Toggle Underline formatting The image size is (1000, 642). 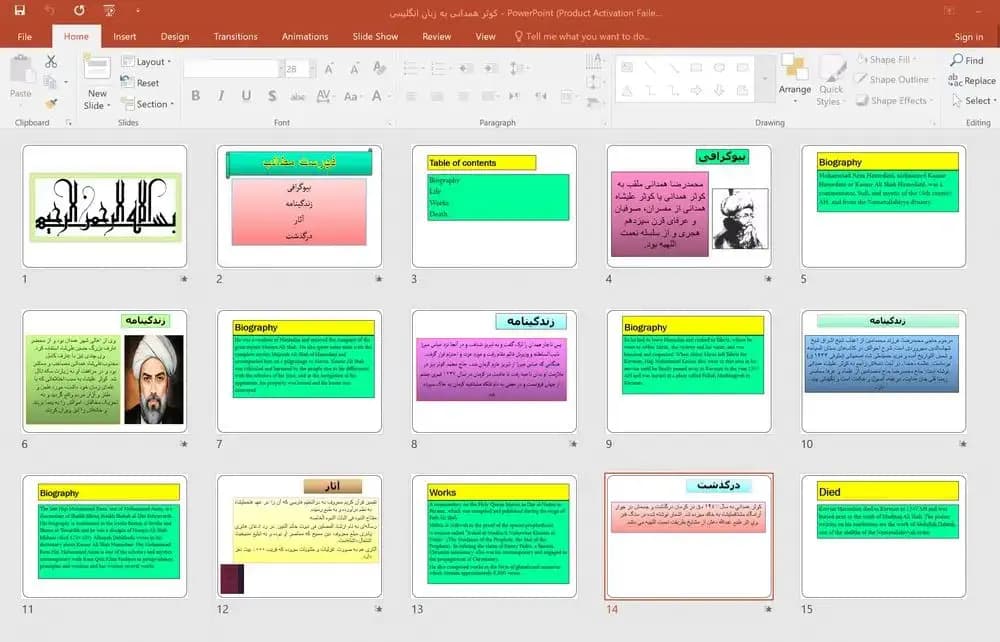[x=246, y=96]
